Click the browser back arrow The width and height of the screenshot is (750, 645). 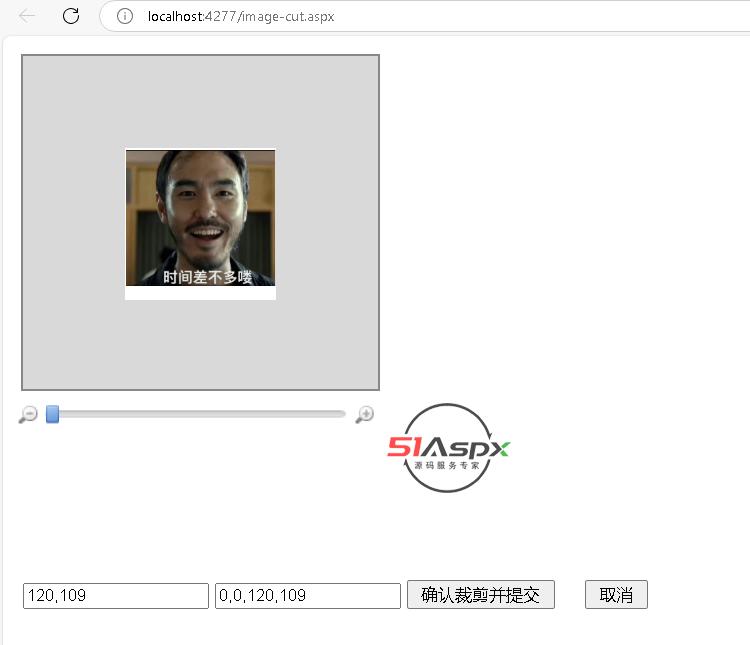27,16
